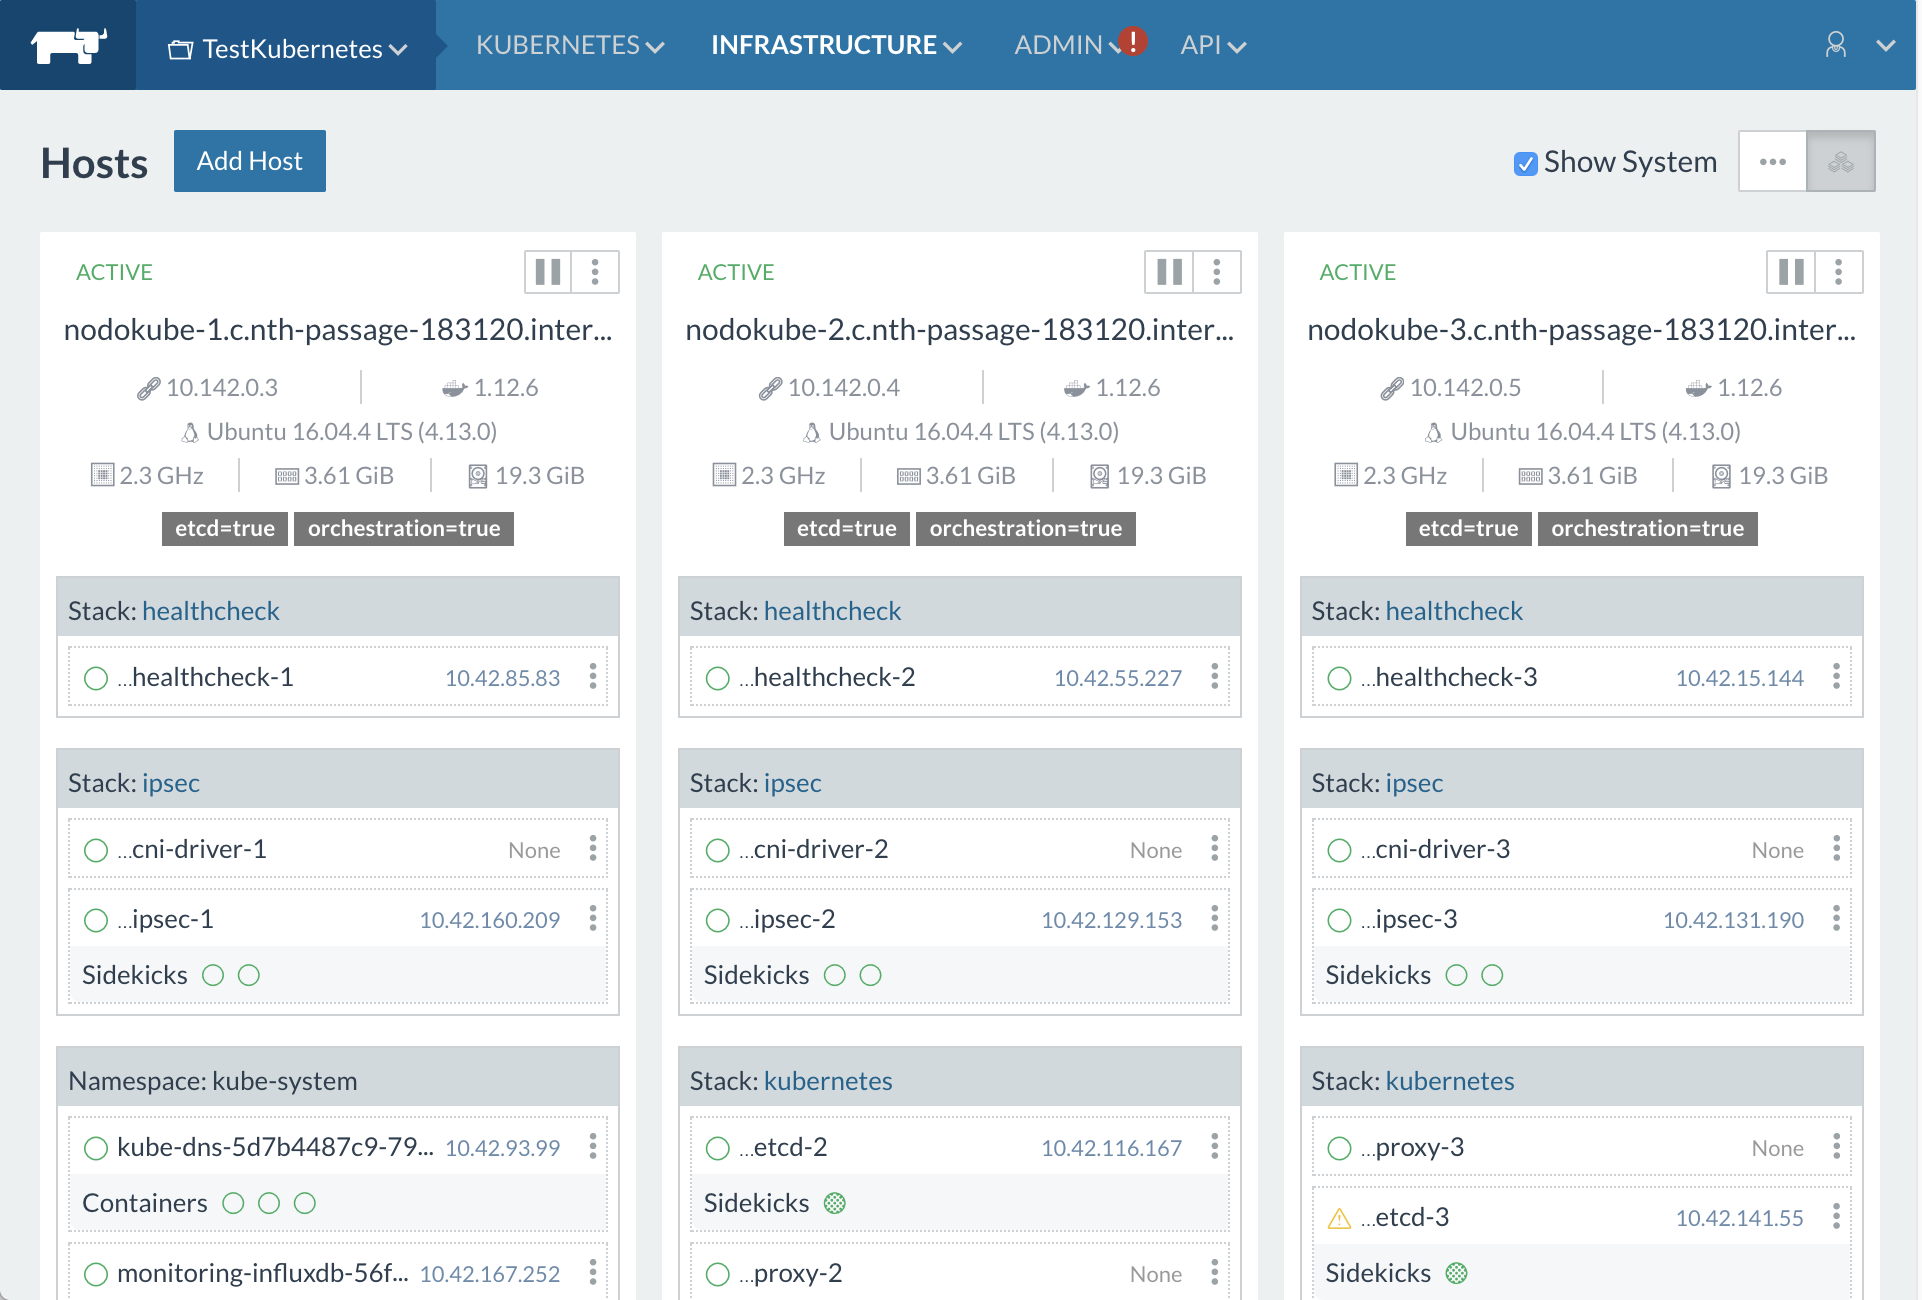
Task: Uncheck the Show System checkbox
Action: click(x=1525, y=163)
